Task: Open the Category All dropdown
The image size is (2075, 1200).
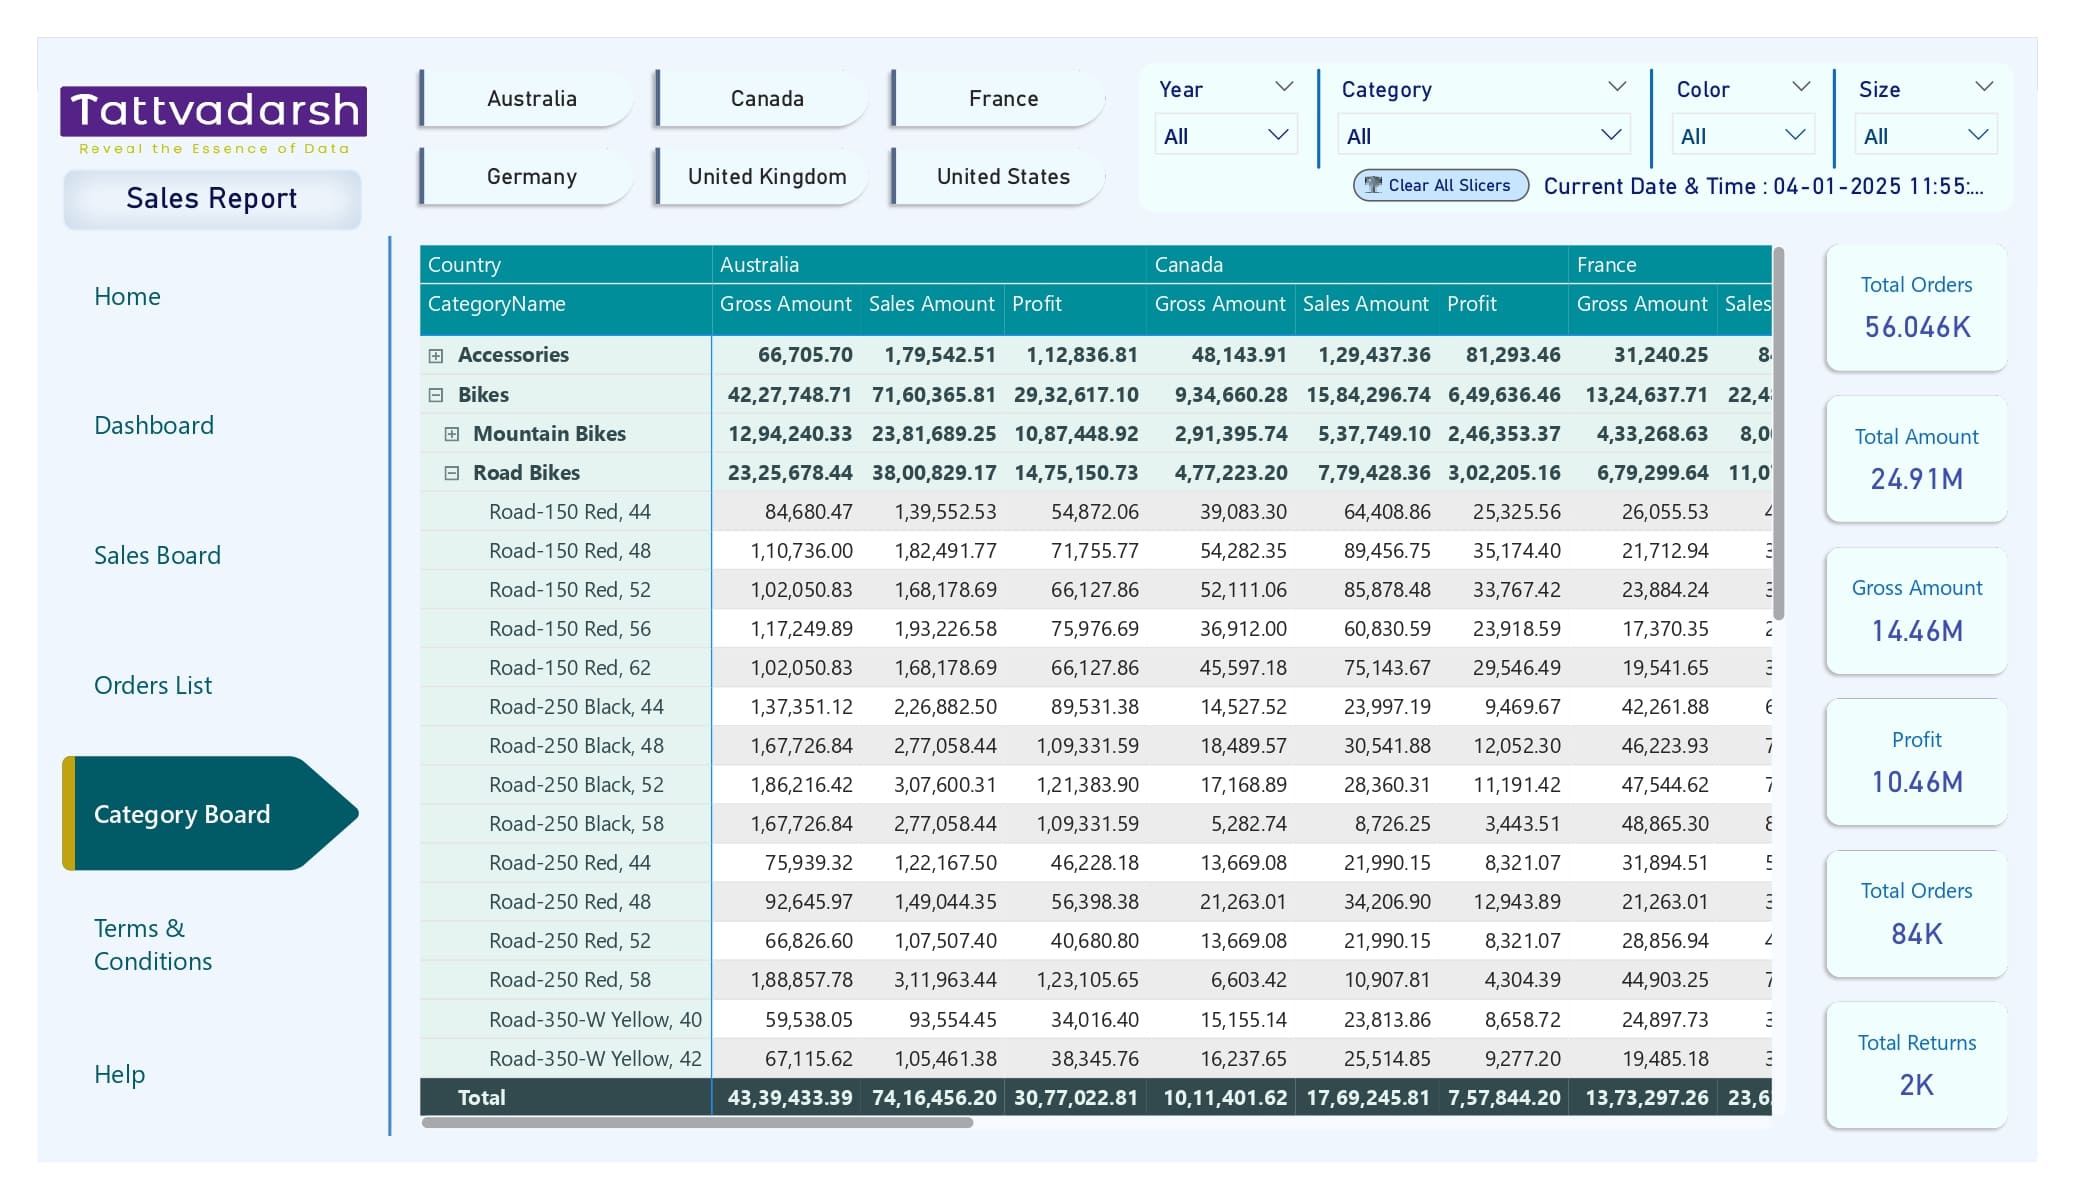Action: pos(1484,135)
